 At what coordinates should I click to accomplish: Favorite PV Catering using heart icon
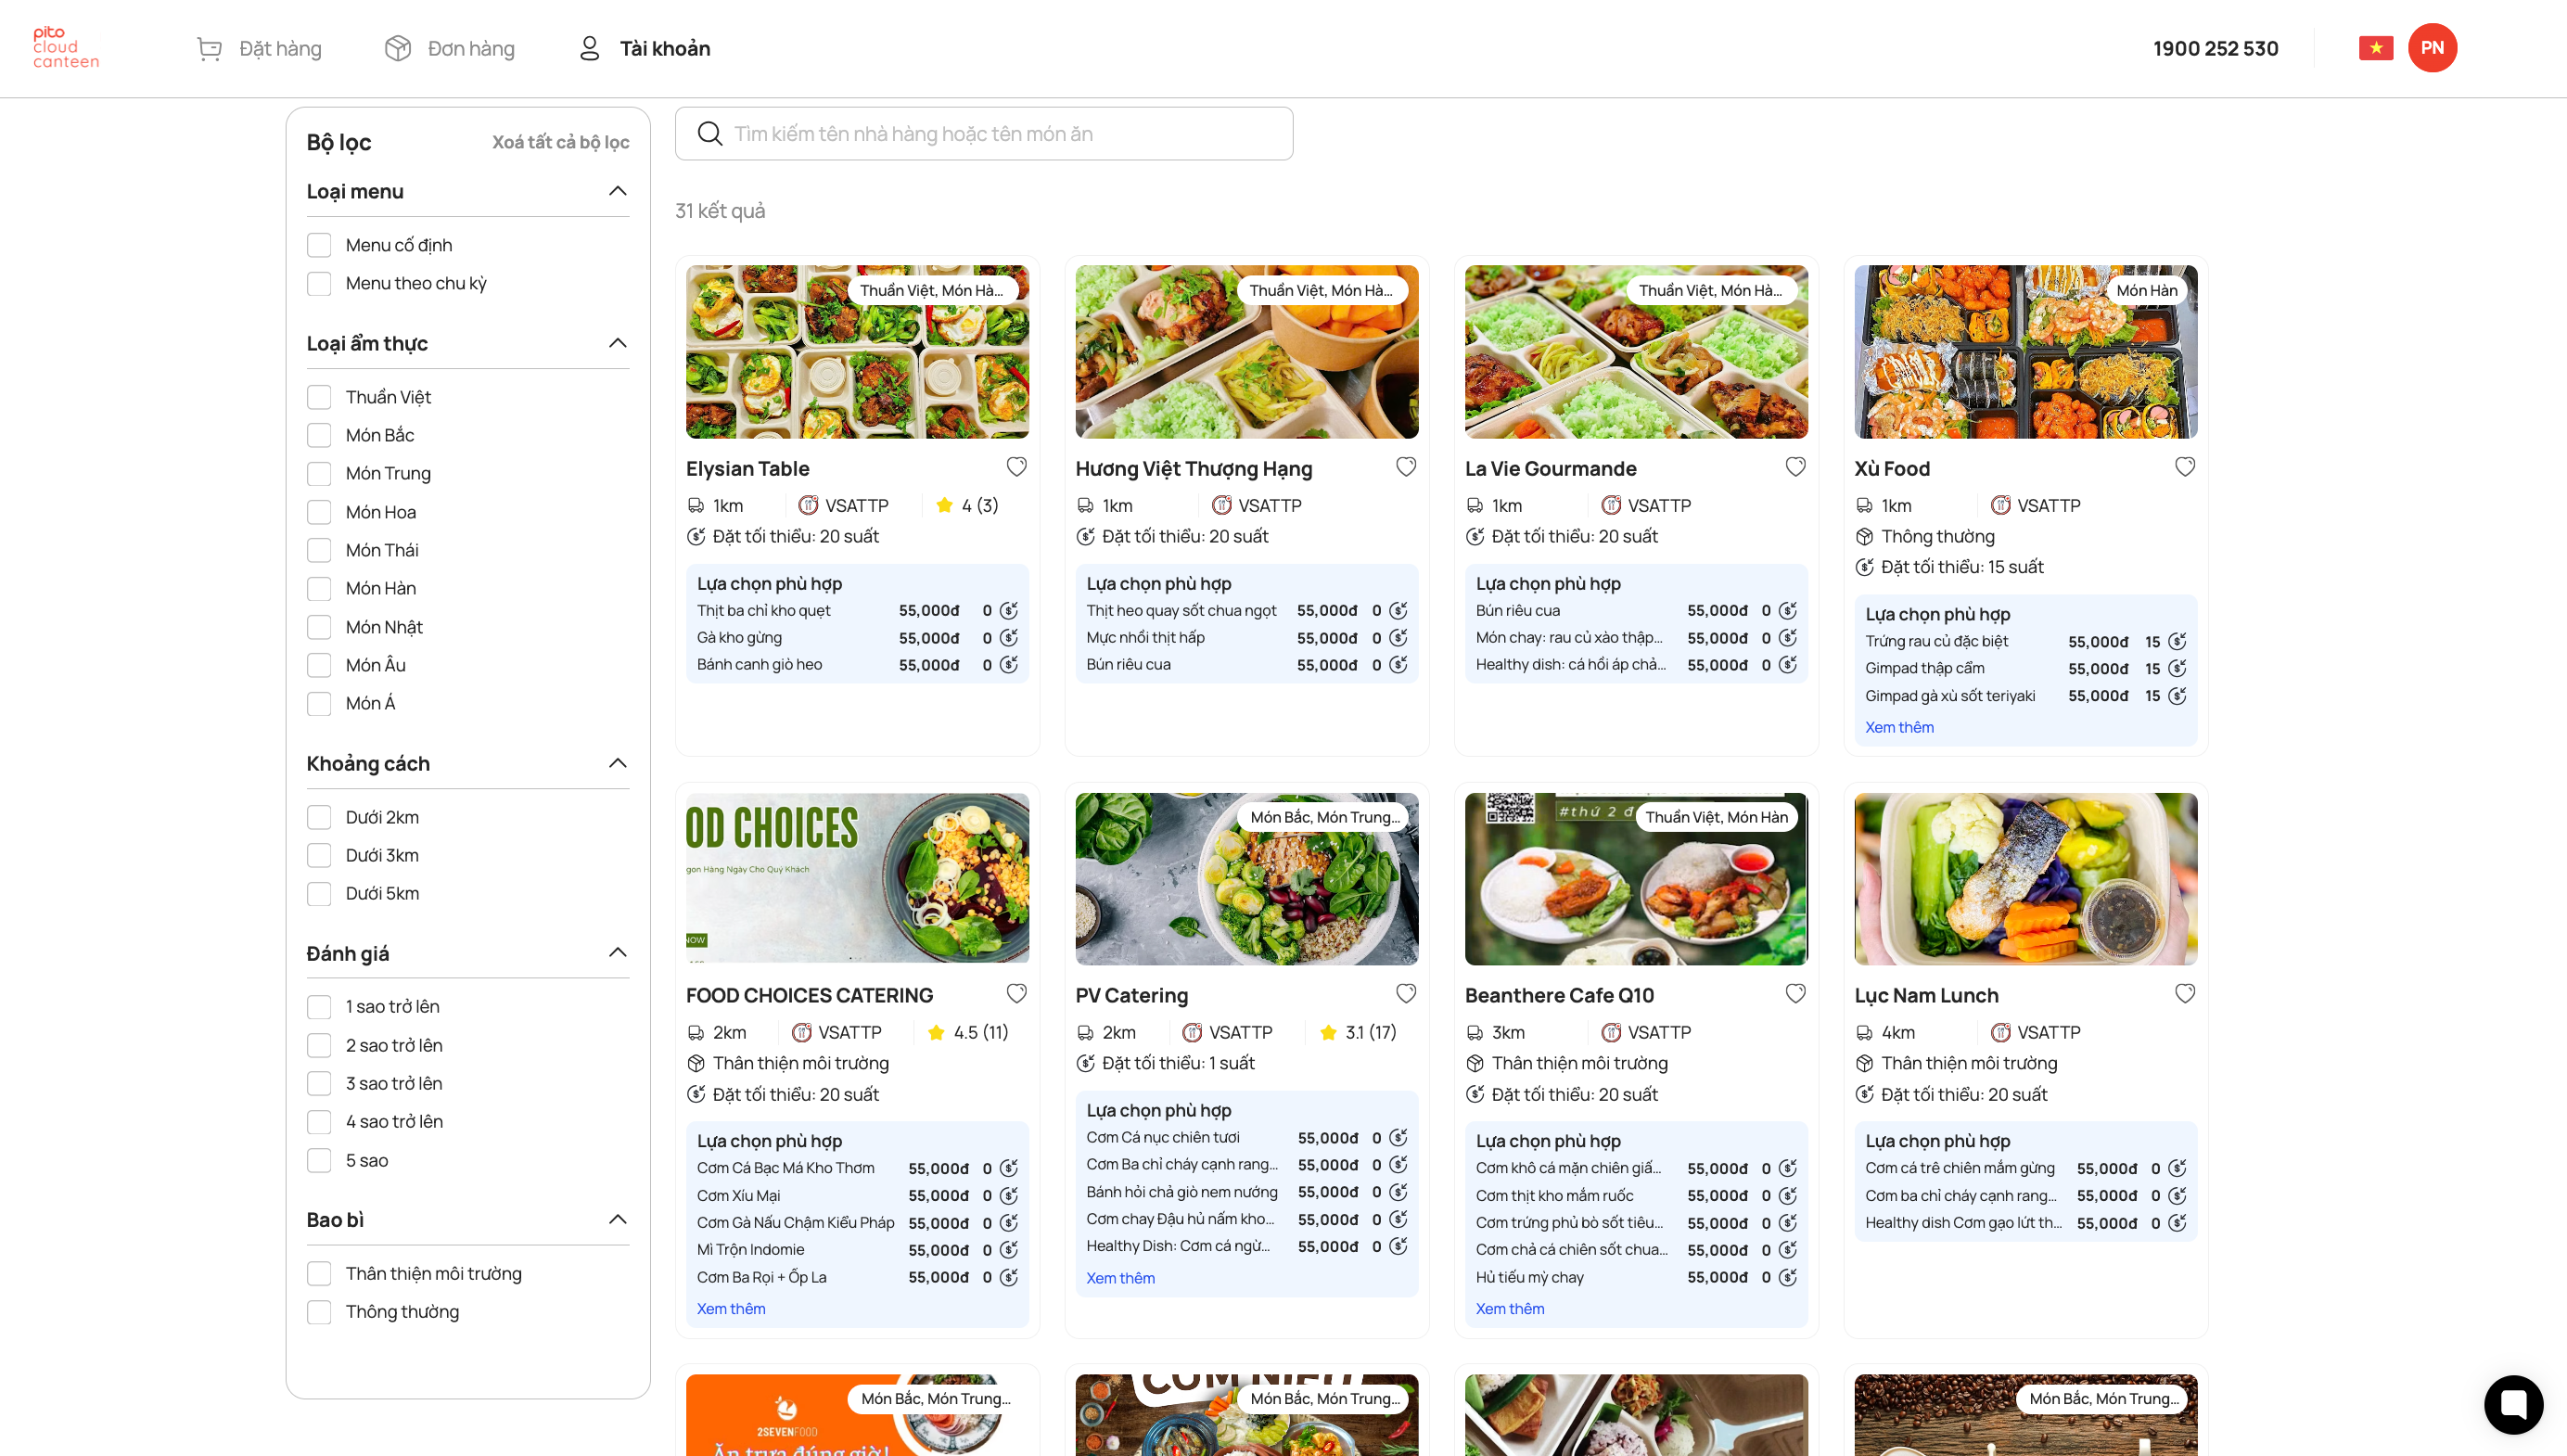click(x=1405, y=993)
